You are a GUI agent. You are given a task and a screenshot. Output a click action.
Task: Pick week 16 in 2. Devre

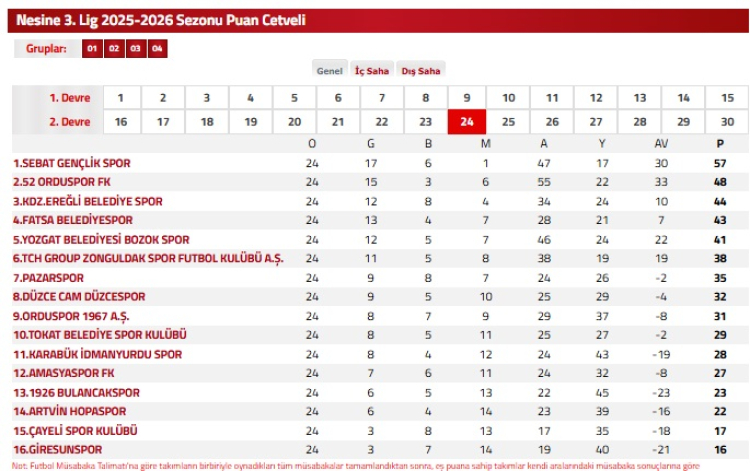[120, 122]
